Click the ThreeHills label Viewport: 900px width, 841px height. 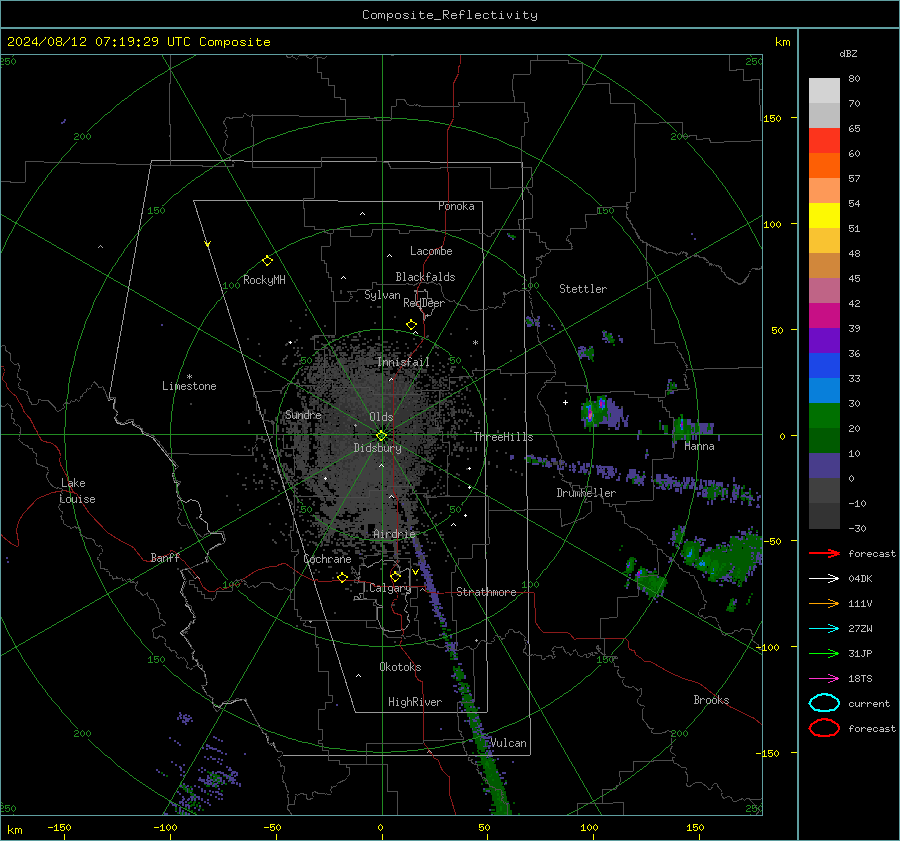point(503,437)
